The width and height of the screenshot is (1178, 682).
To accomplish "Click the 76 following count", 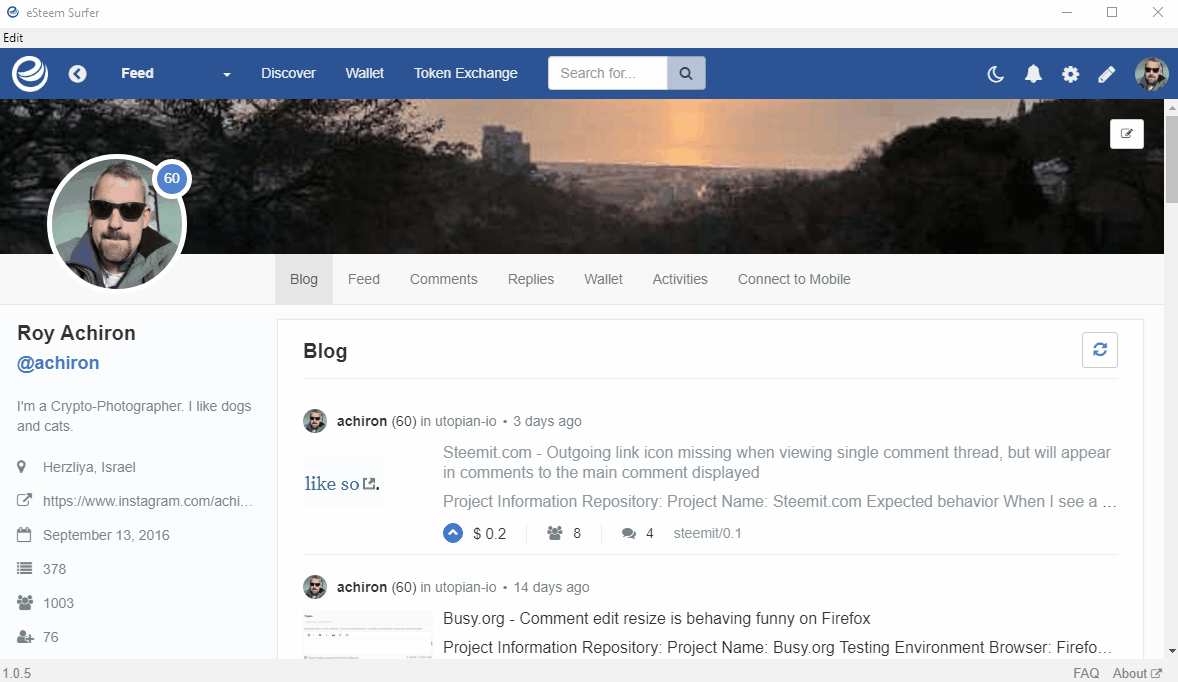I will pyautogui.click(x=50, y=637).
